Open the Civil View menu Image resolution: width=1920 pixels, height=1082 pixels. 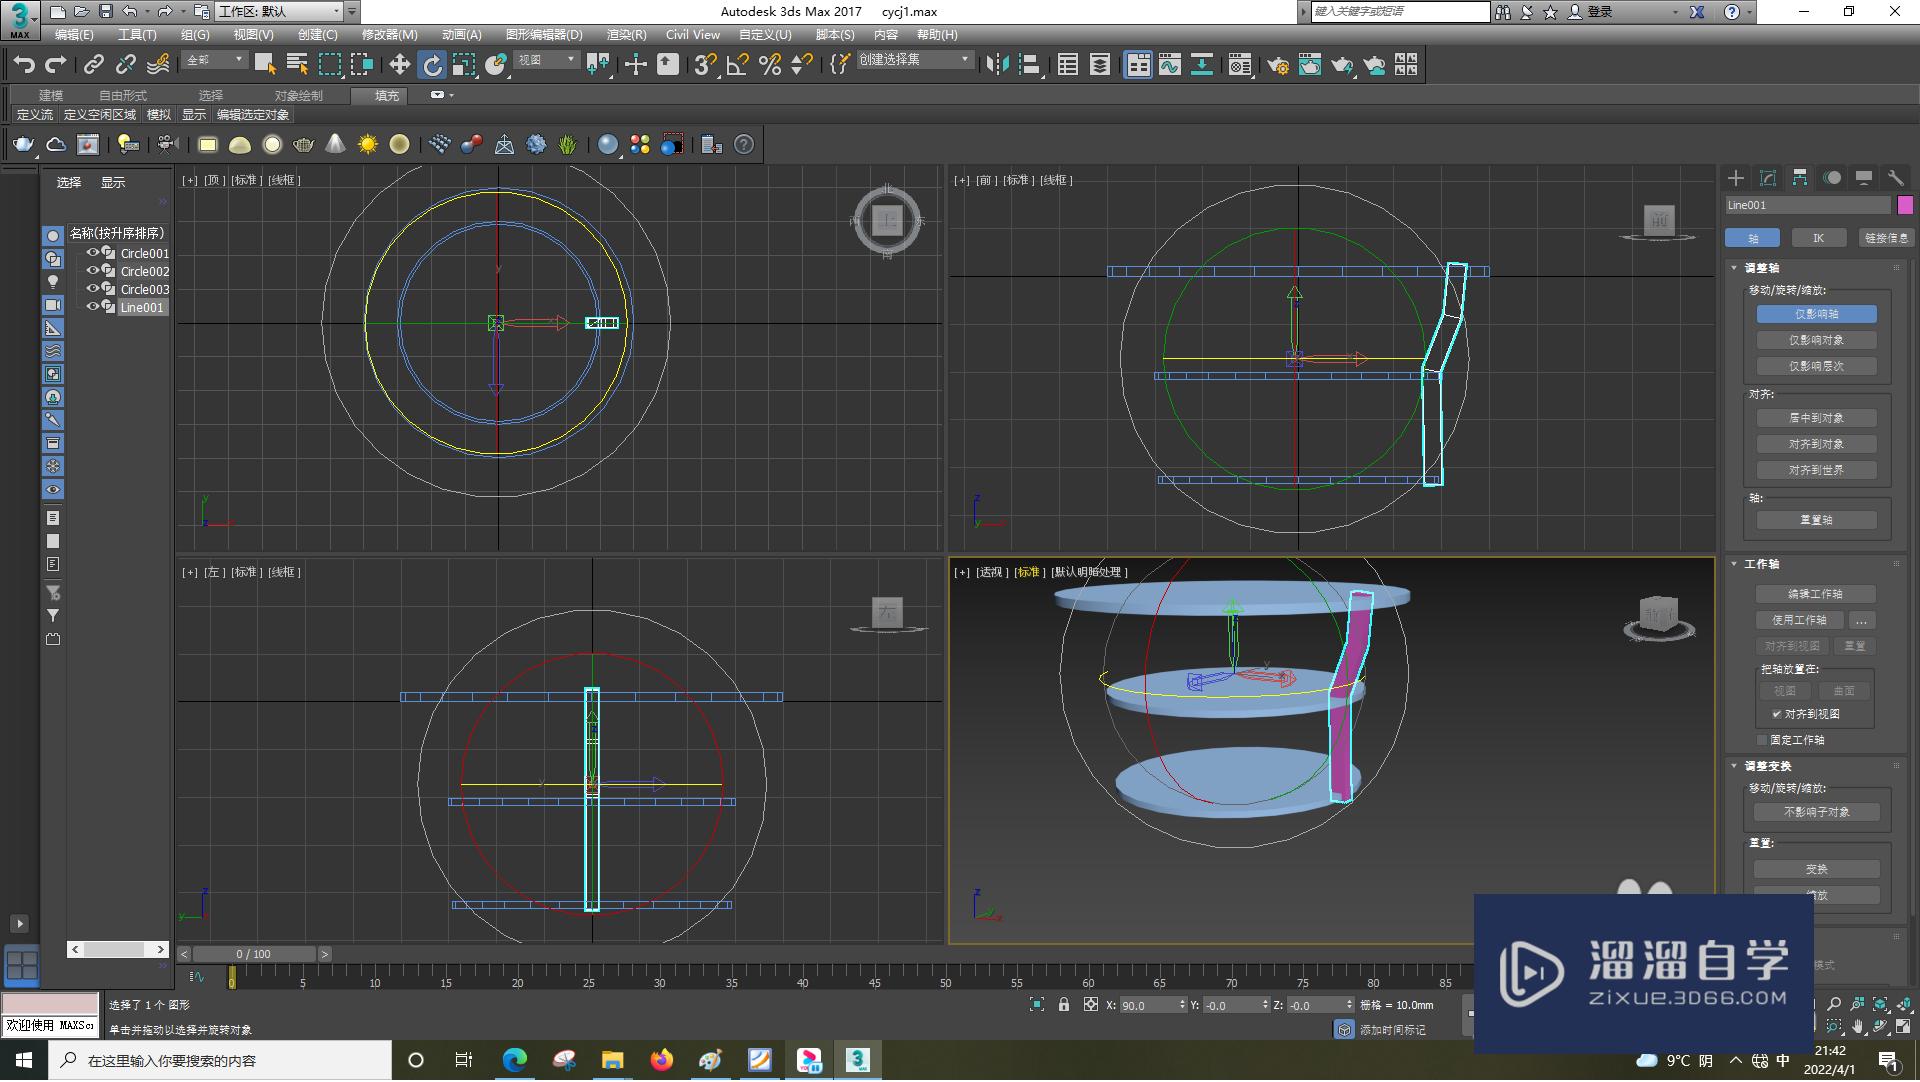click(x=692, y=35)
